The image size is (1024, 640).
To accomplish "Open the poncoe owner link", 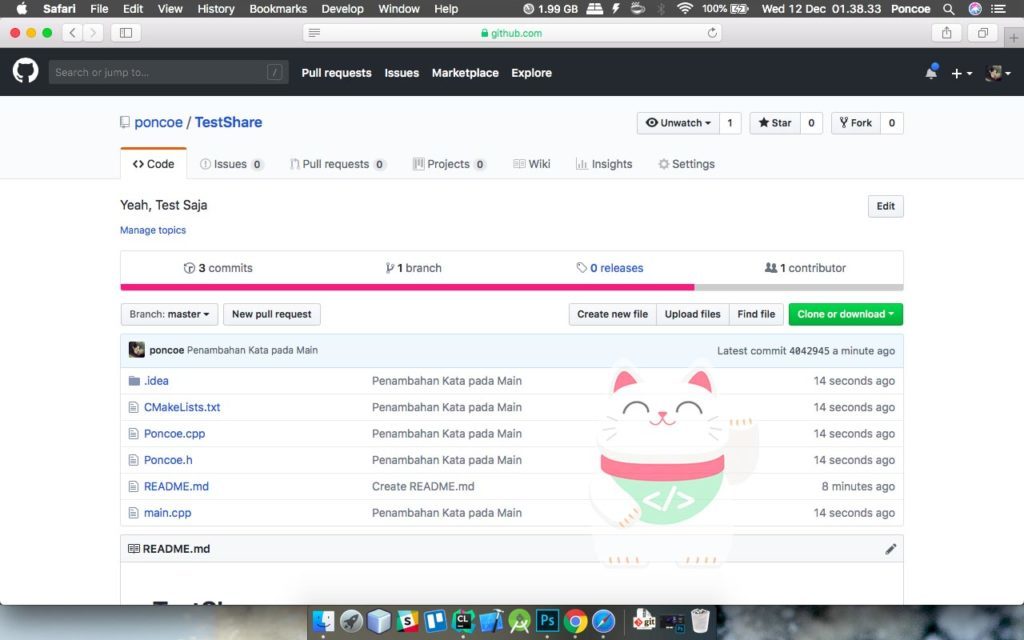I will (x=159, y=122).
